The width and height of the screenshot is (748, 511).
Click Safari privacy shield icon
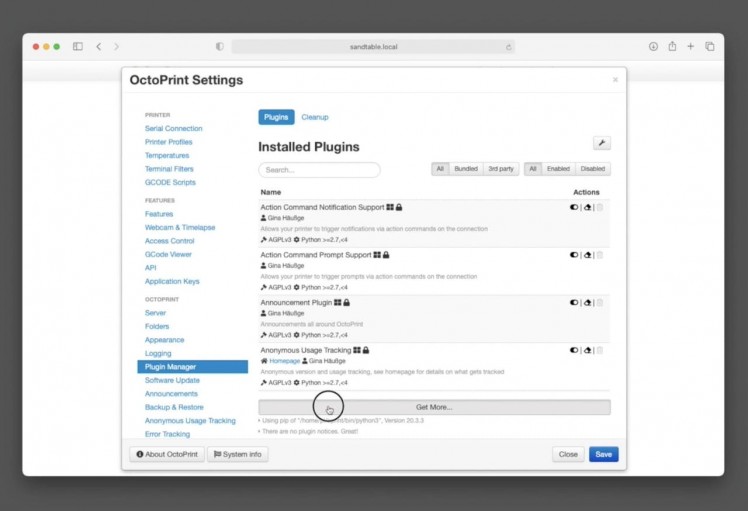click(x=219, y=46)
